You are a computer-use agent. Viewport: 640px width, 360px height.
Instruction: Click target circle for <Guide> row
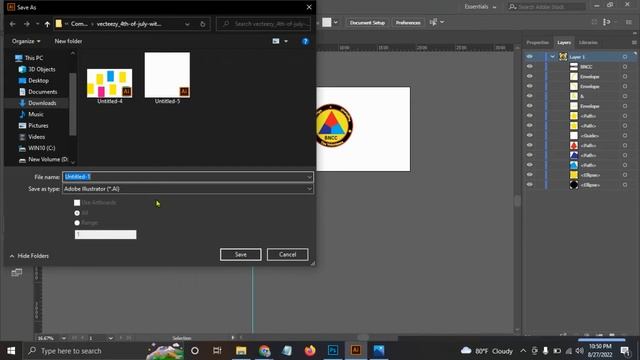point(625,136)
